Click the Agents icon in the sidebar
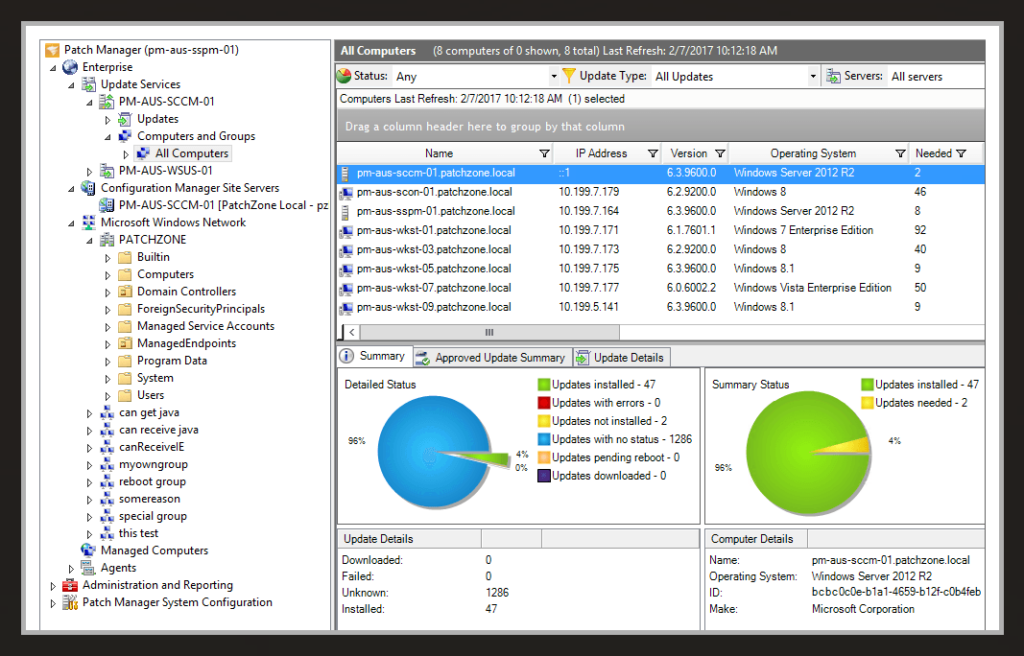This screenshot has width=1024, height=656. point(90,567)
